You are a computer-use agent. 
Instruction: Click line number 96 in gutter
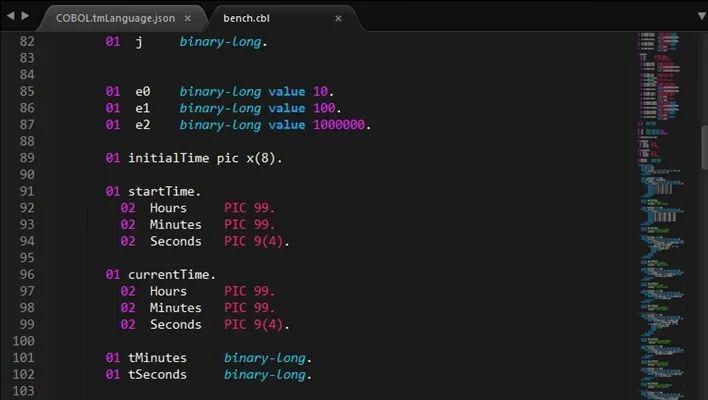click(27, 274)
